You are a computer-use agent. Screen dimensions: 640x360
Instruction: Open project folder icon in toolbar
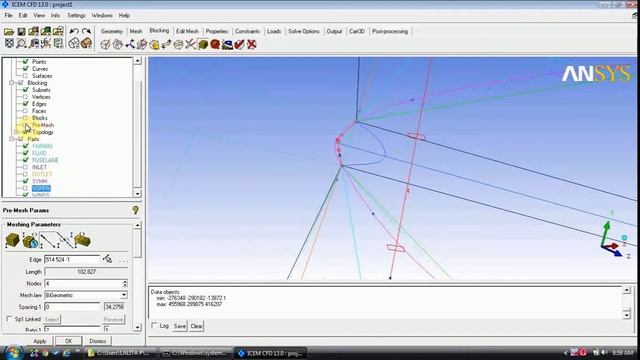9,31
